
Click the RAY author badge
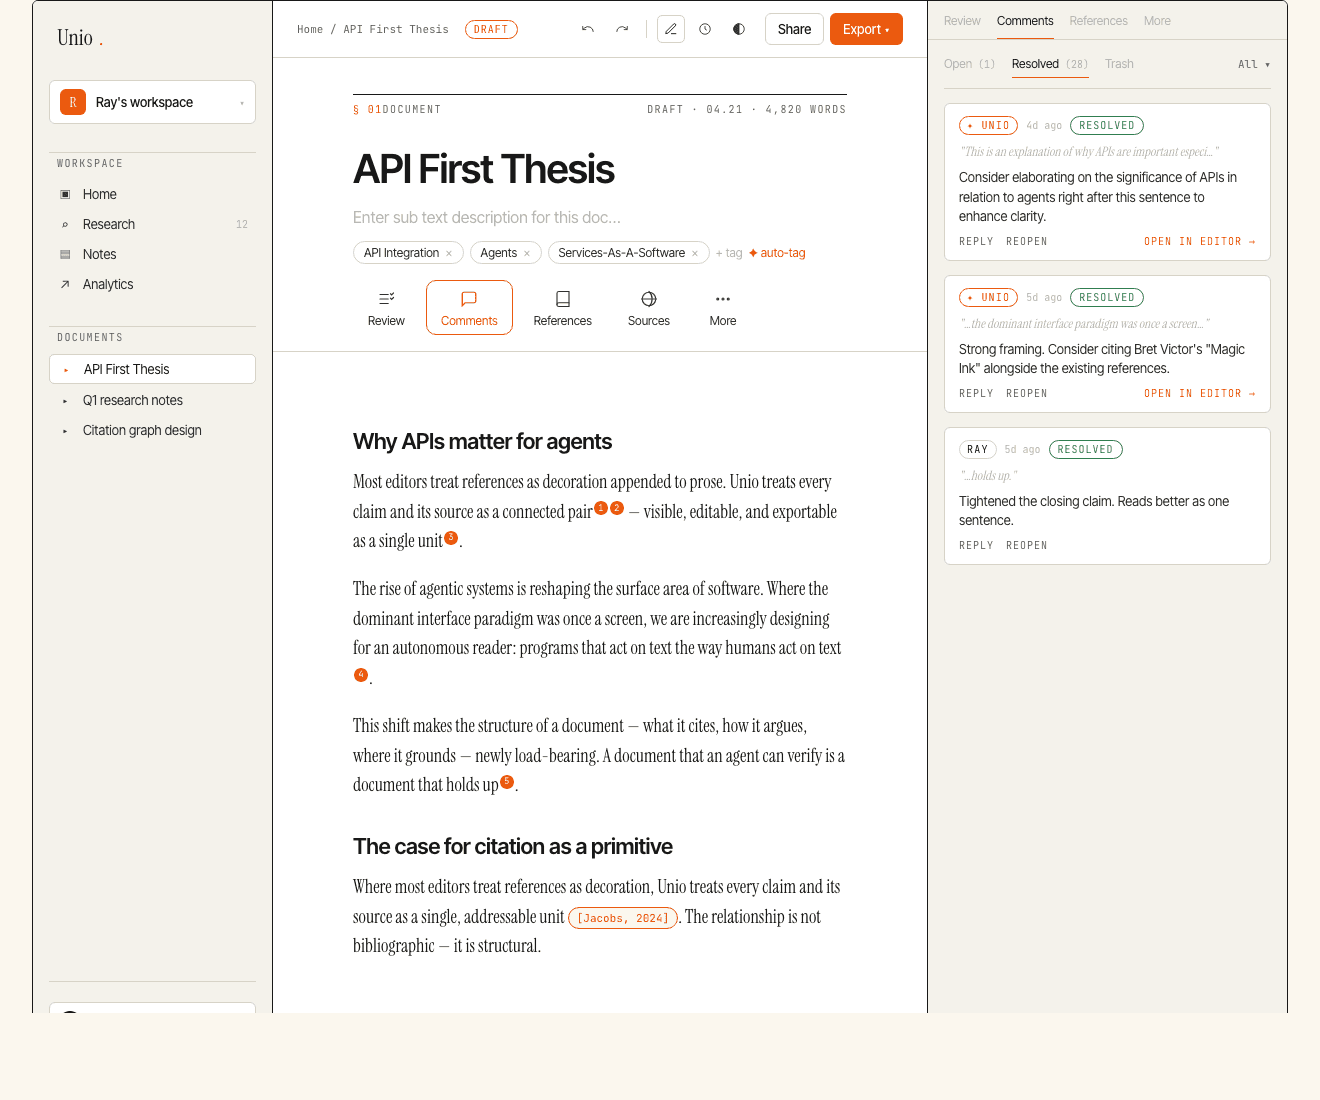978,450
